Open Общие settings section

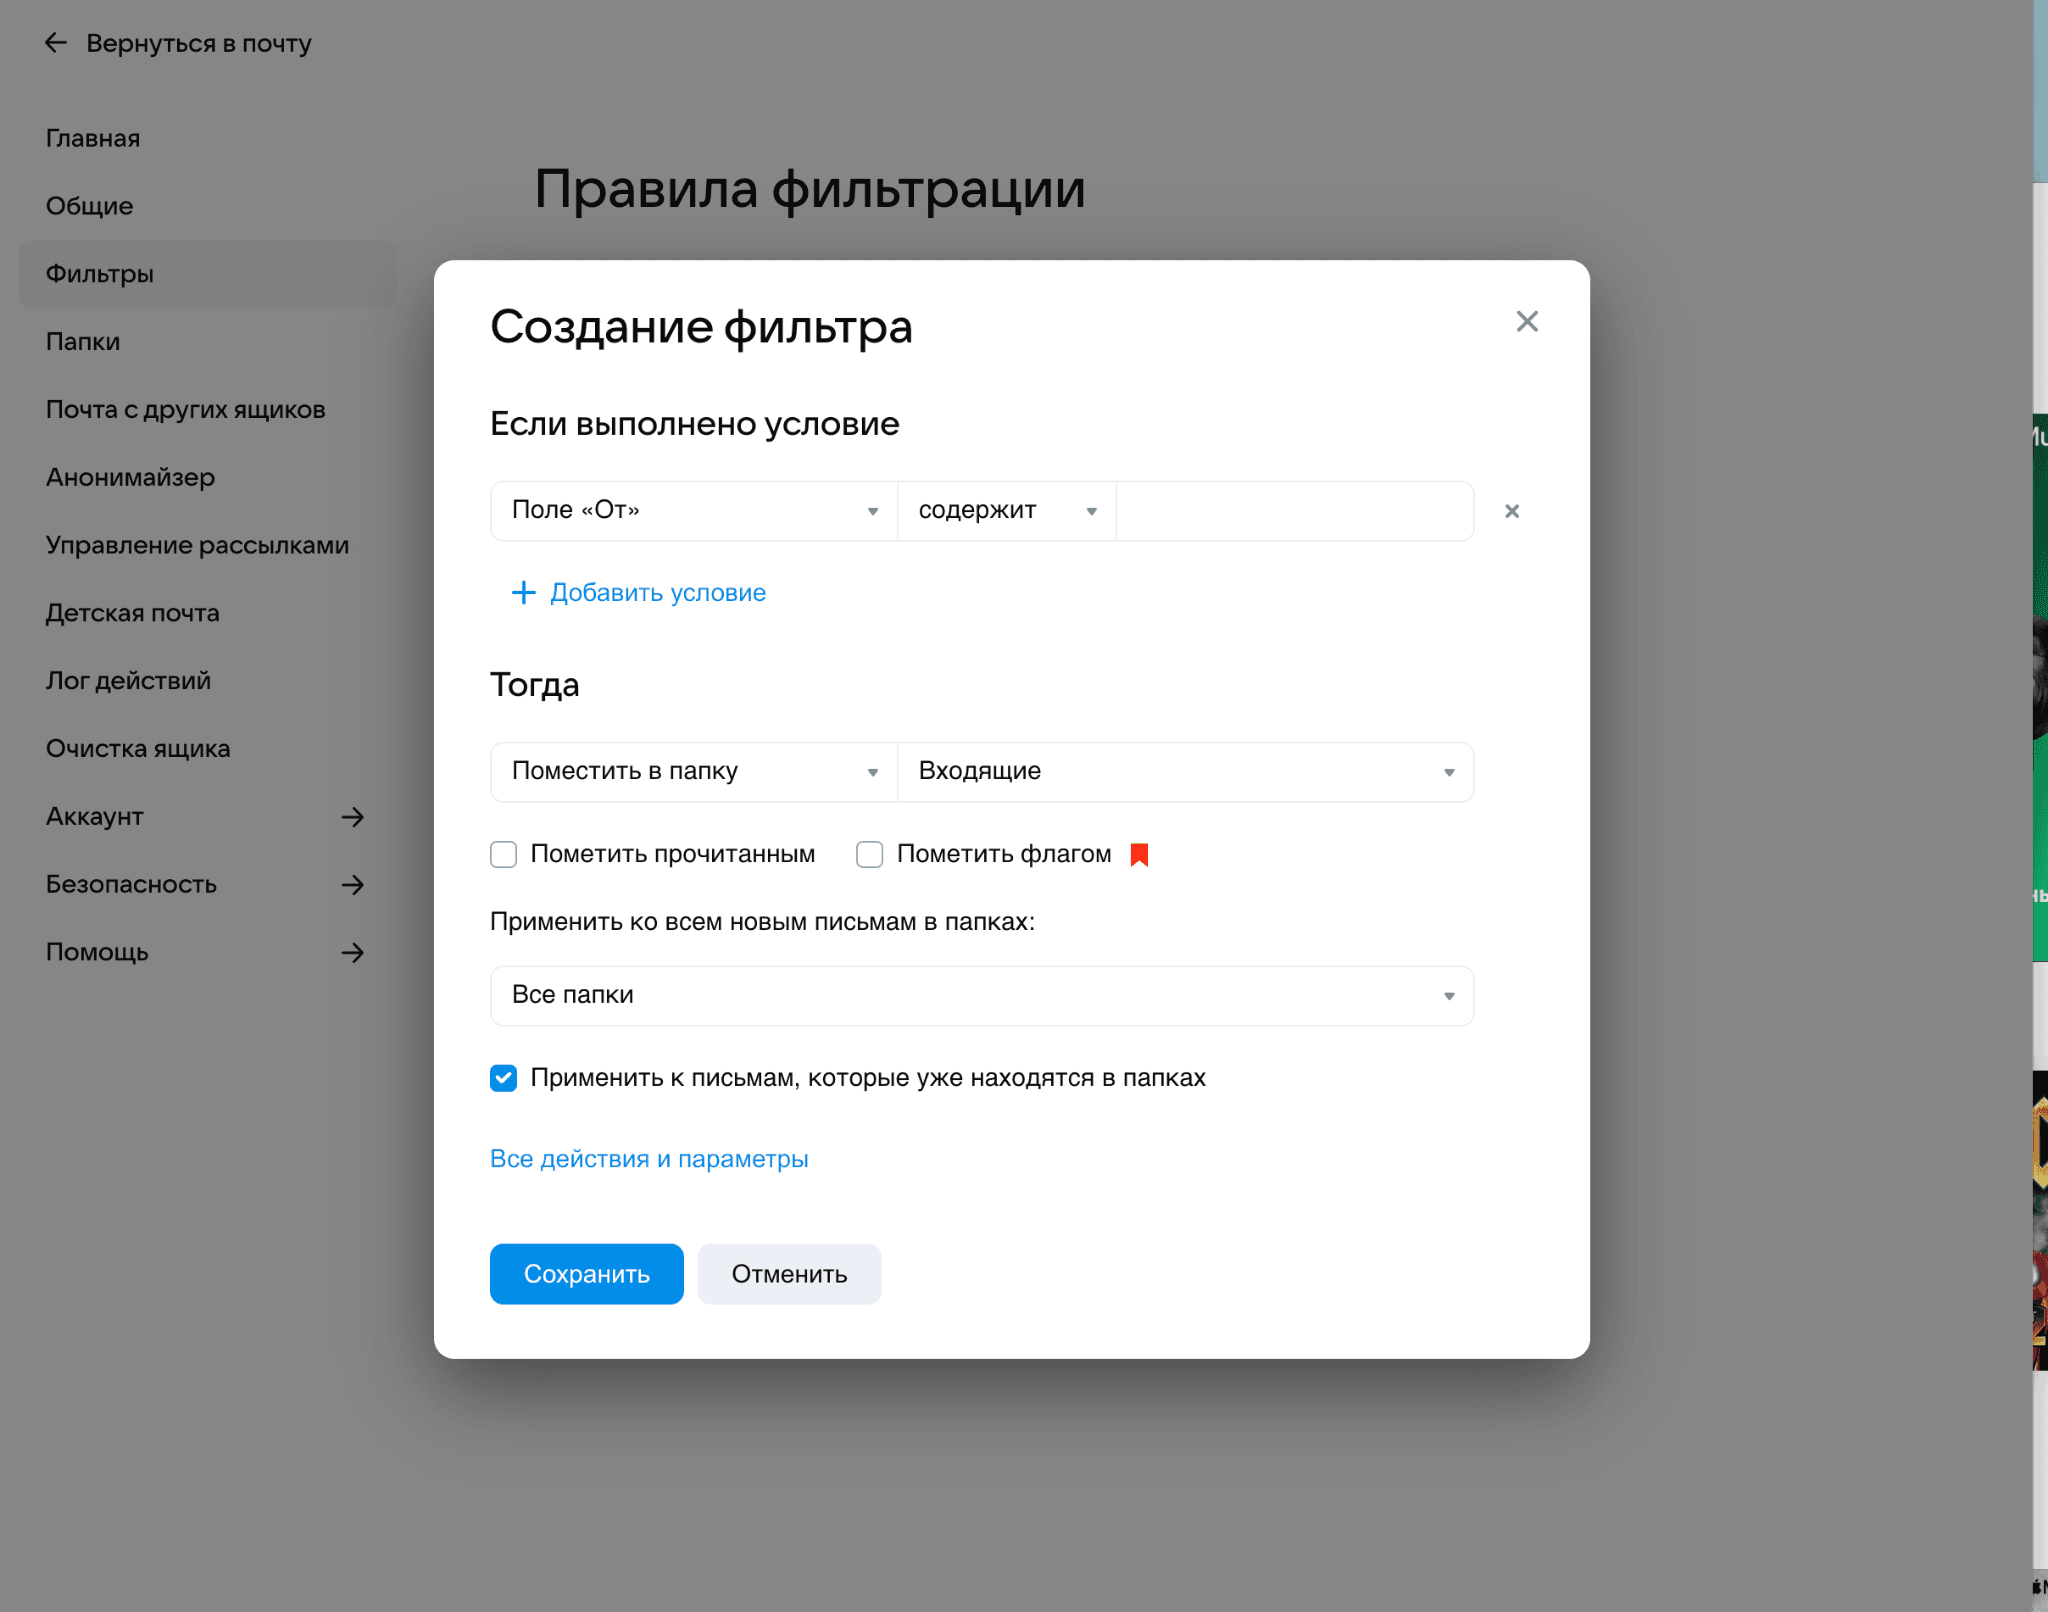click(x=89, y=206)
